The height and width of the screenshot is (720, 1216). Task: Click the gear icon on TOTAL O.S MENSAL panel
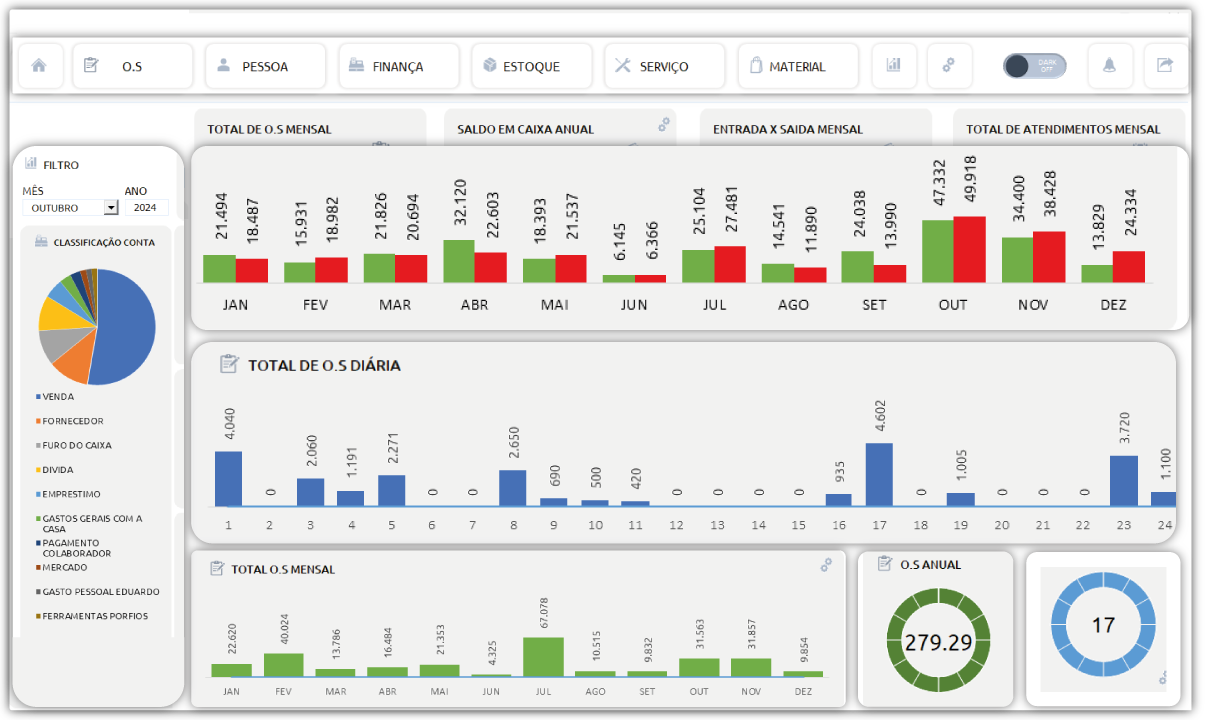[x=826, y=564]
